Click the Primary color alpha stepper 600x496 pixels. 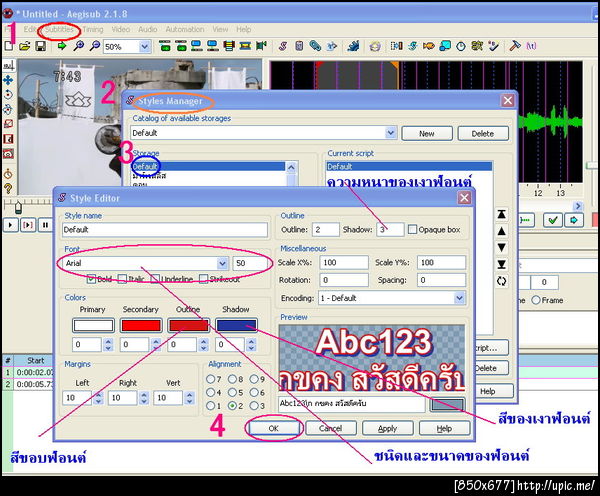108,345
